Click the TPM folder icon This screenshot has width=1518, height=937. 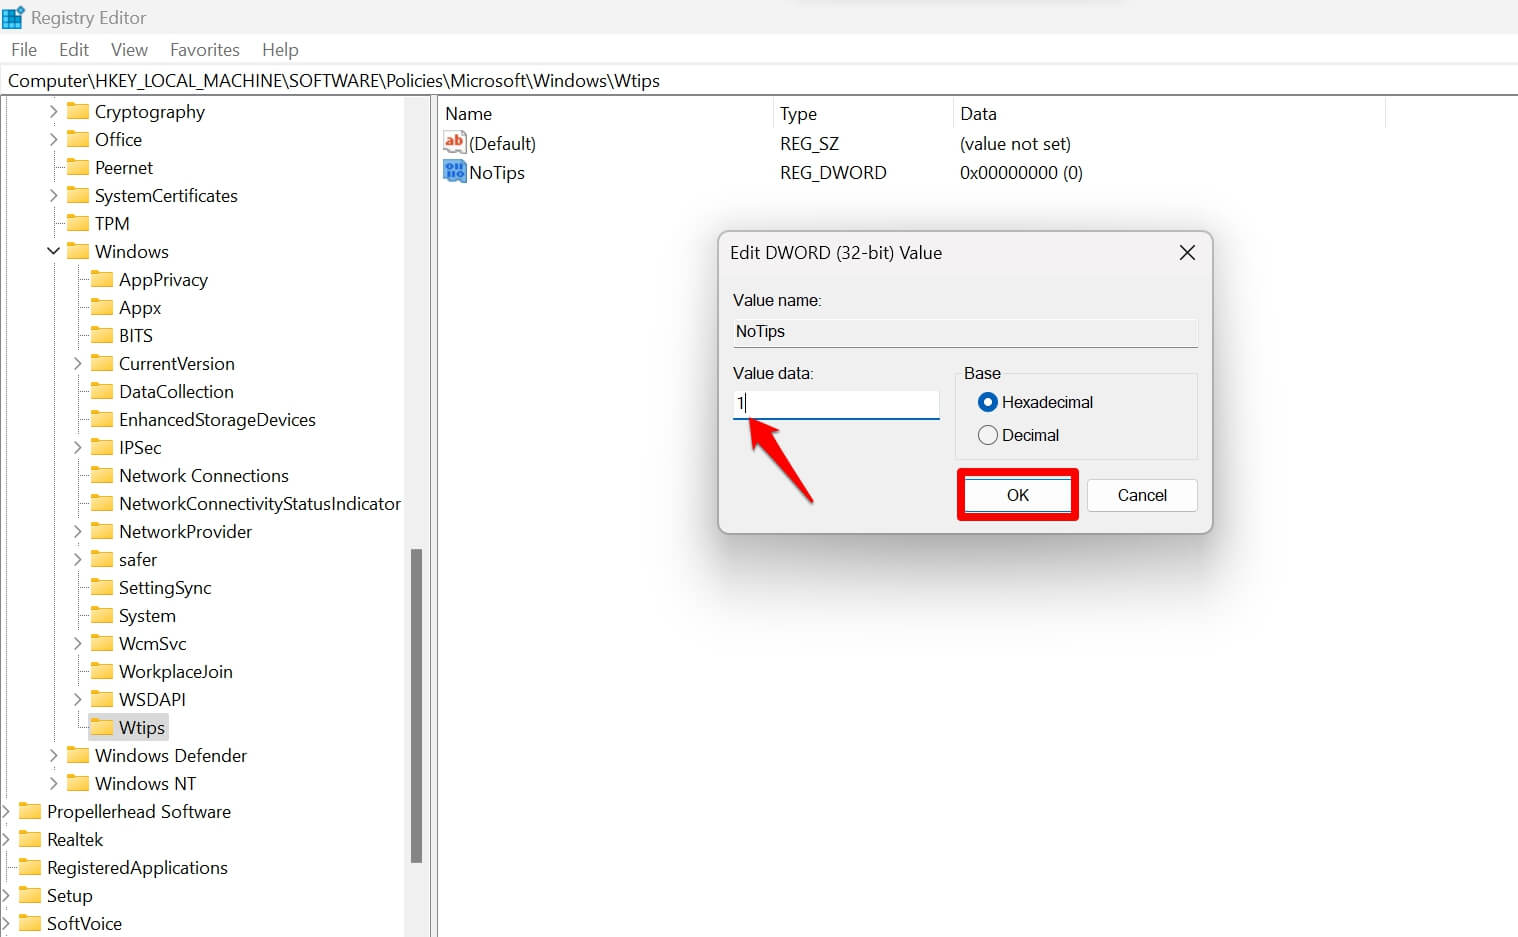coord(78,223)
